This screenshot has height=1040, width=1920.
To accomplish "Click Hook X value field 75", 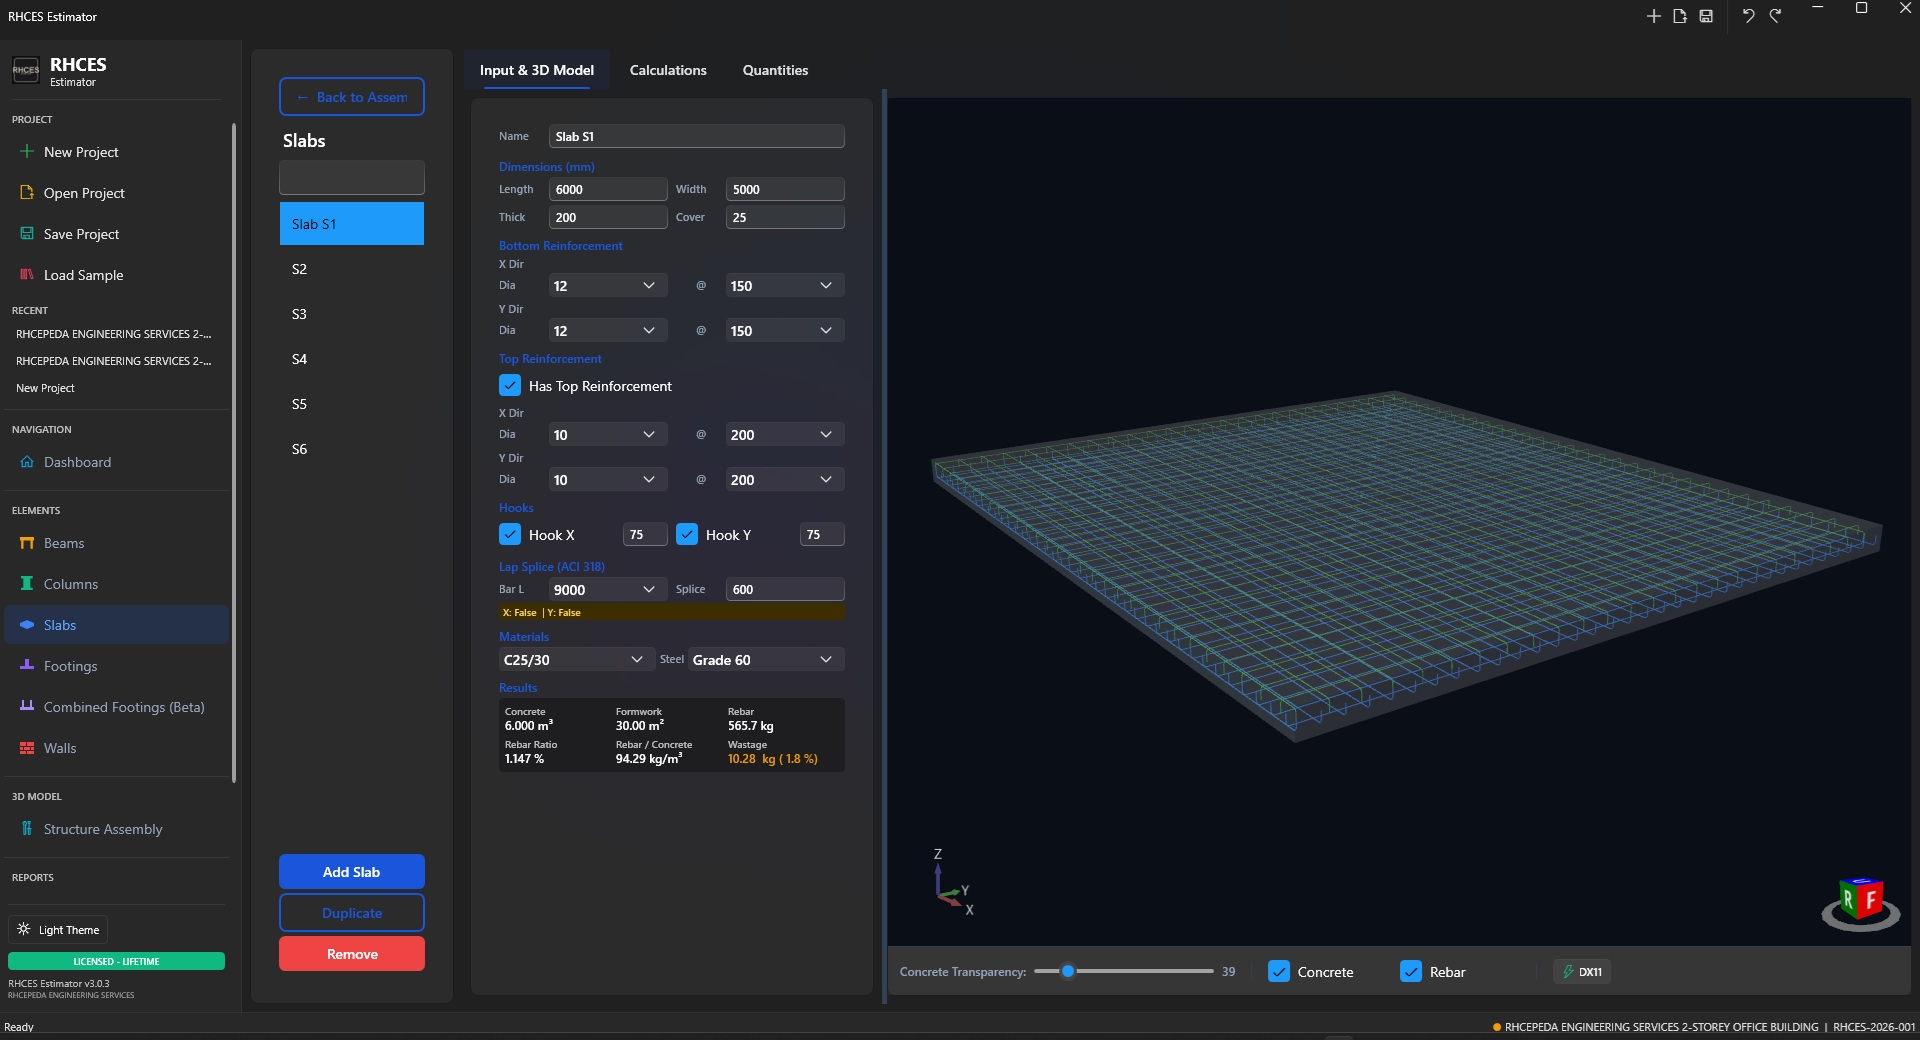I will pos(645,535).
